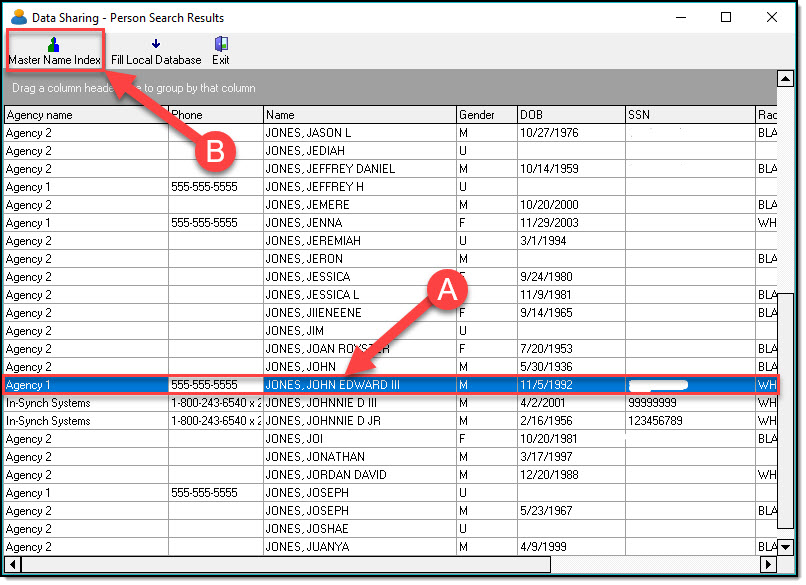
Task: Sort by the Agency name column header
Action: [85, 115]
